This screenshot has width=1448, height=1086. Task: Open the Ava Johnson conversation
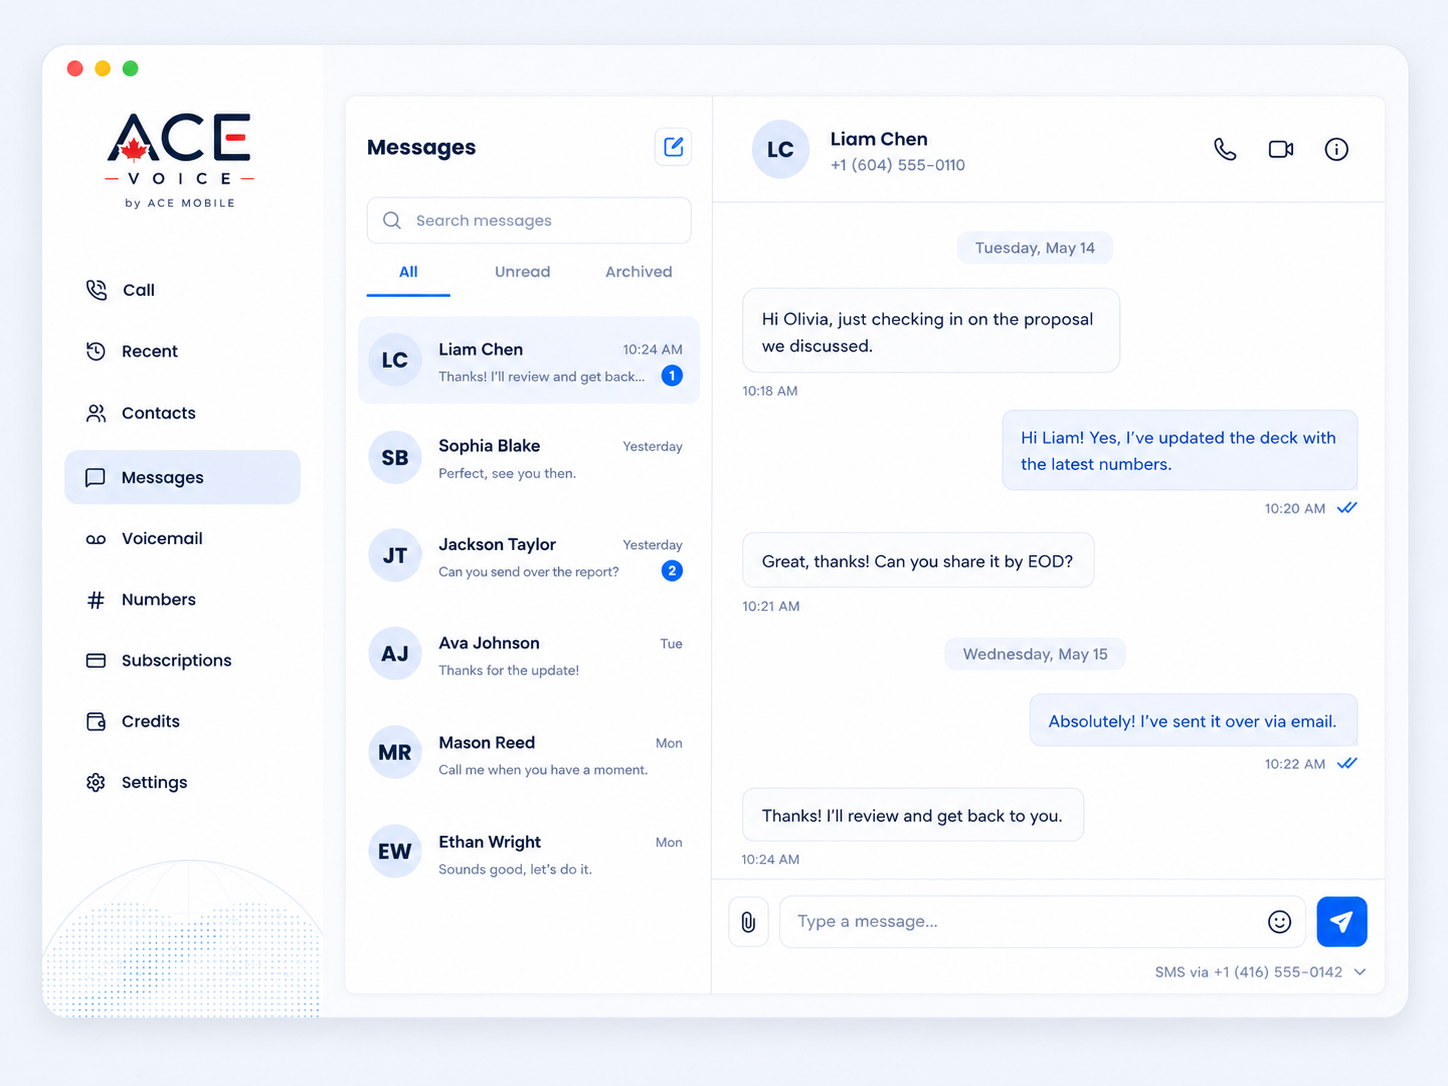click(529, 655)
